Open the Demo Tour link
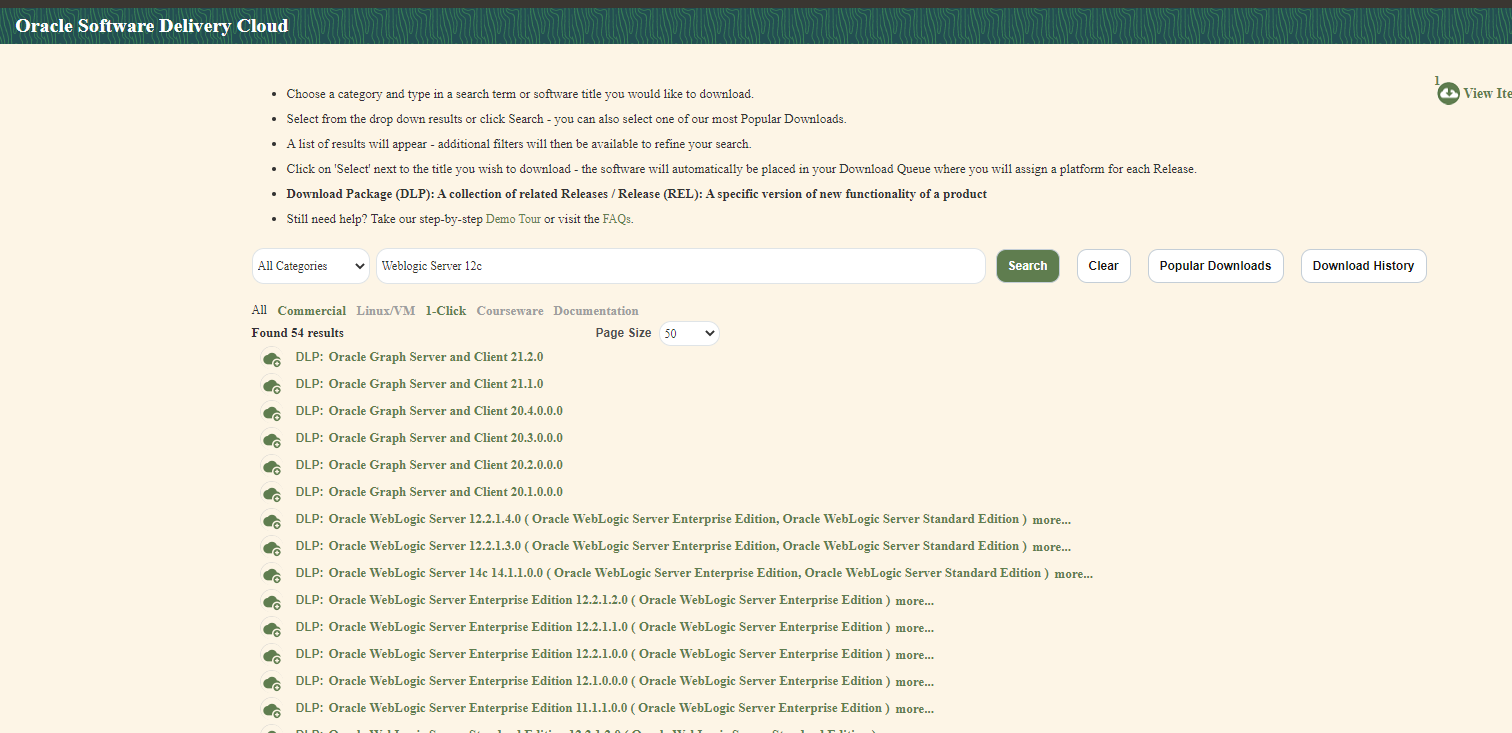 [x=513, y=219]
